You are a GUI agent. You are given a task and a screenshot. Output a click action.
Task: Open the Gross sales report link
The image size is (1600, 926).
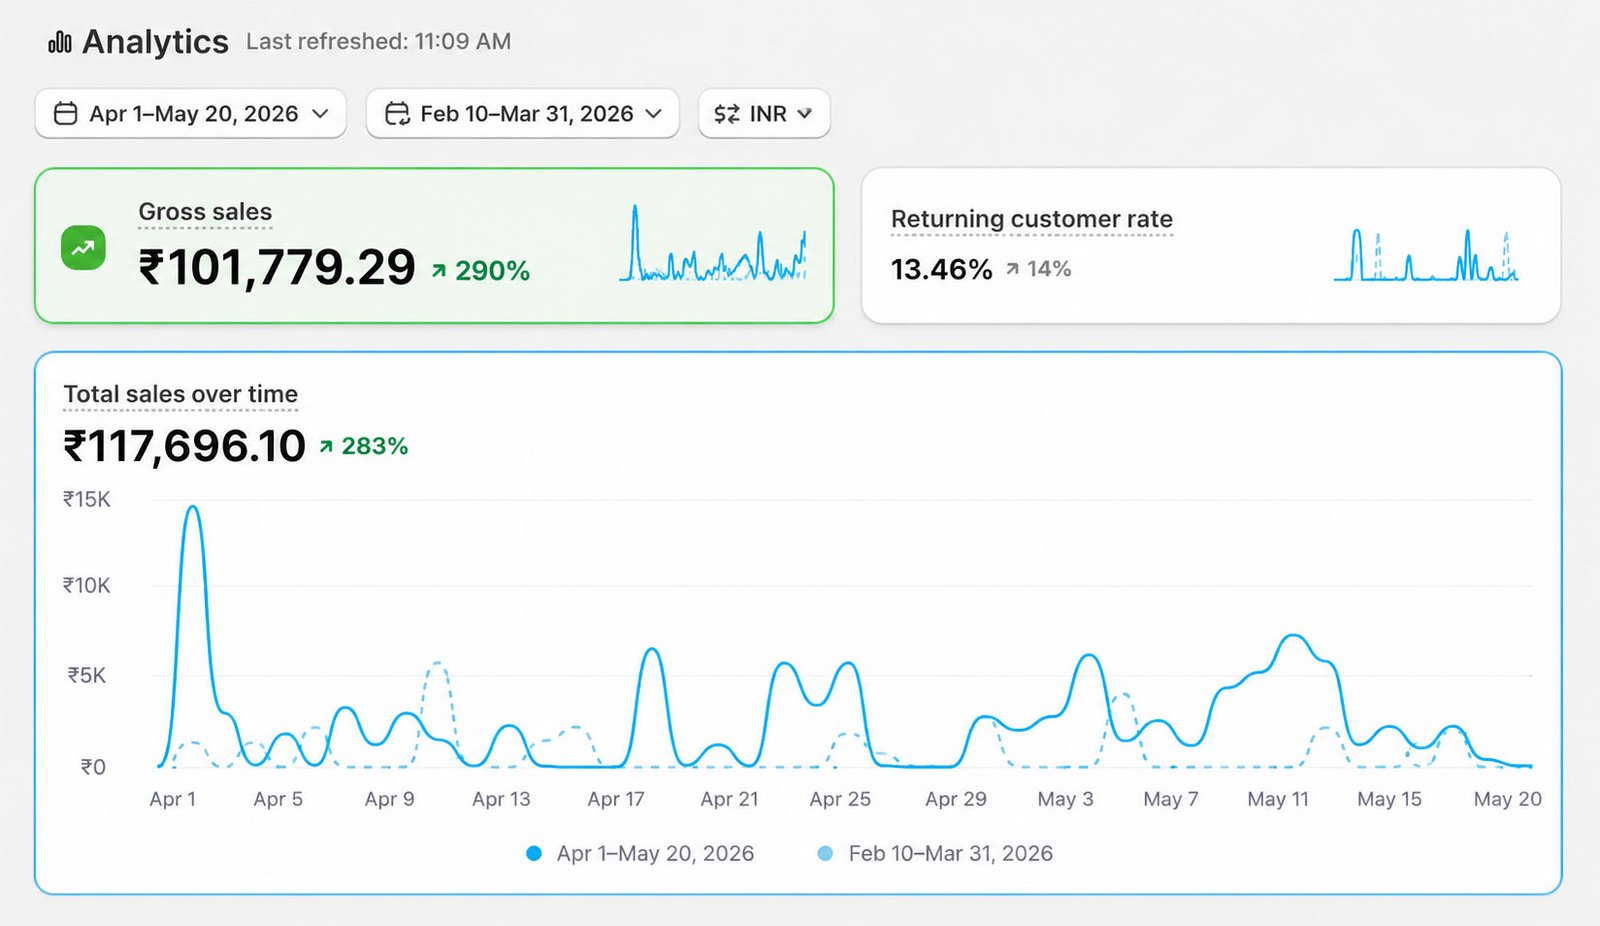205,212
